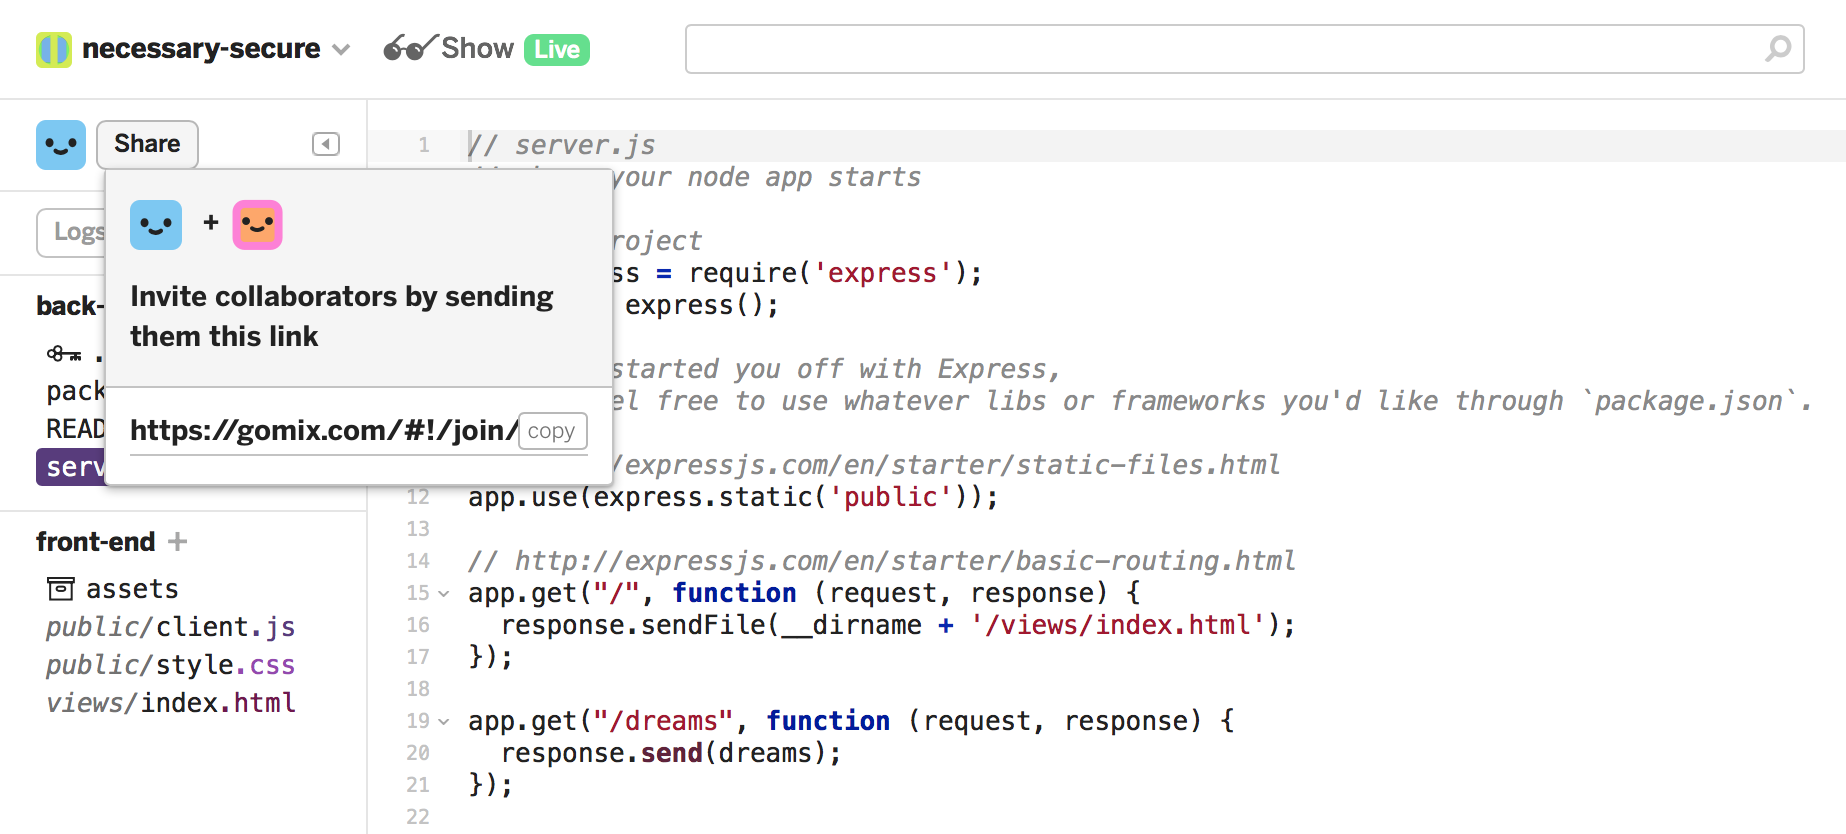Click the necessary-secure project logo icon
This screenshot has width=1846, height=834.
point(53,49)
